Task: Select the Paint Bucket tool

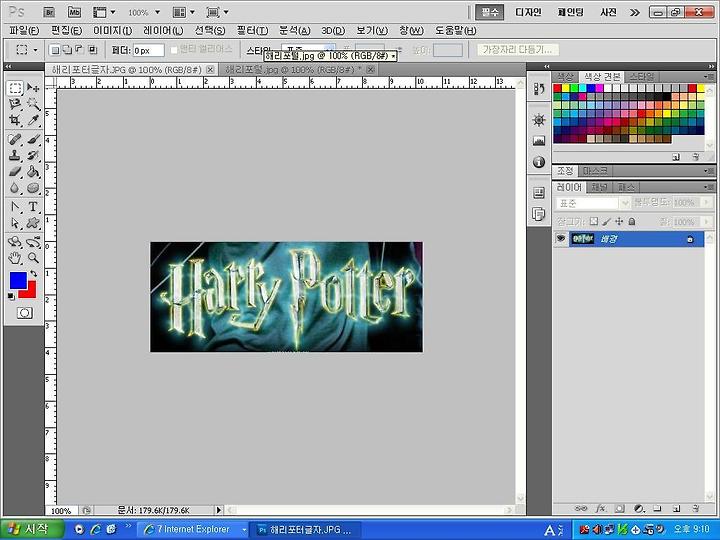Action: 33,172
